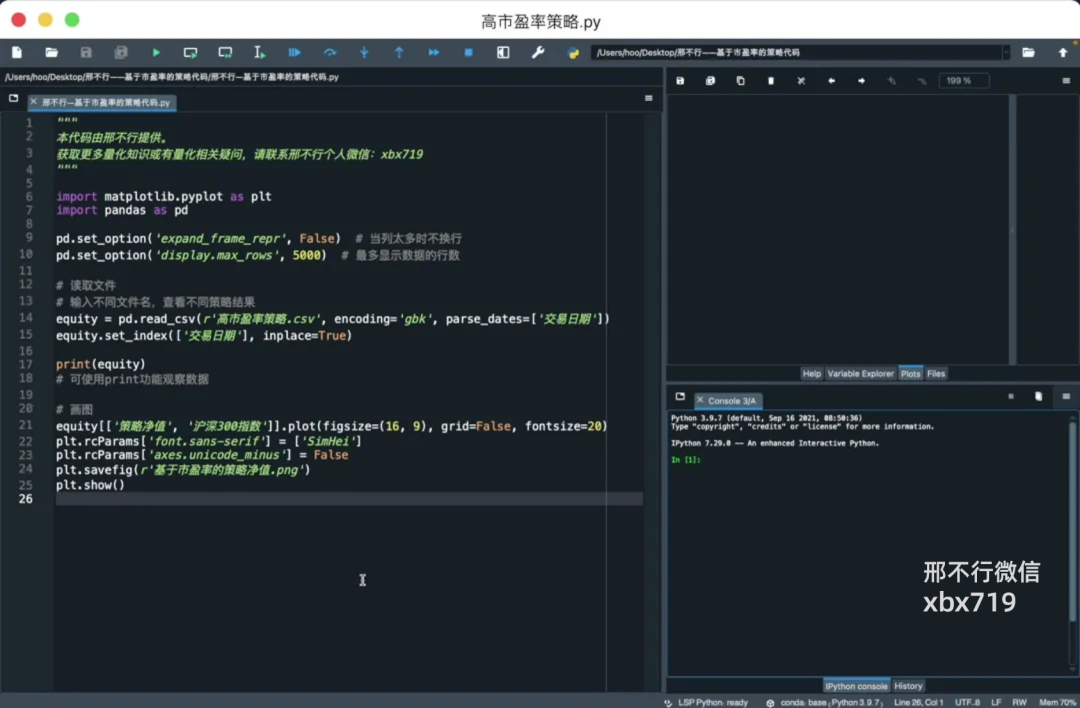1080x708 pixels.
Task: Click the plots pane vertical scrollbar
Action: coord(1012,229)
